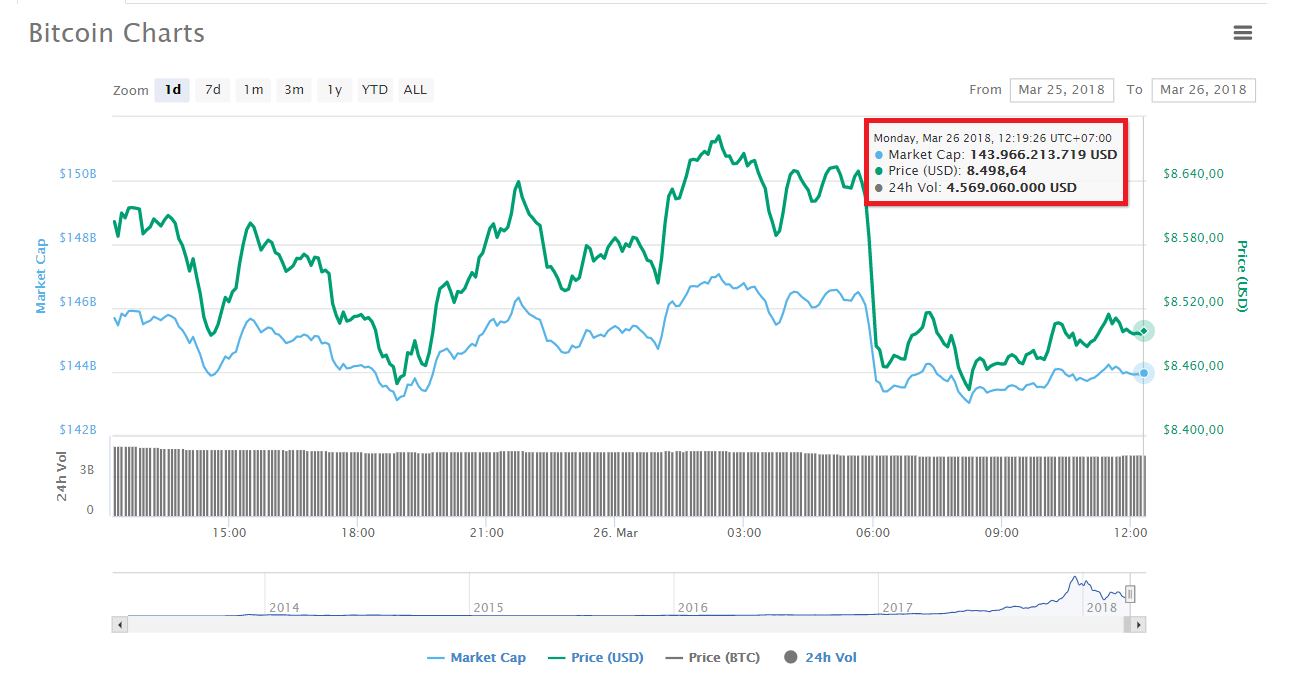
Task: Click the navigator left scroll arrow
Action: [120, 625]
